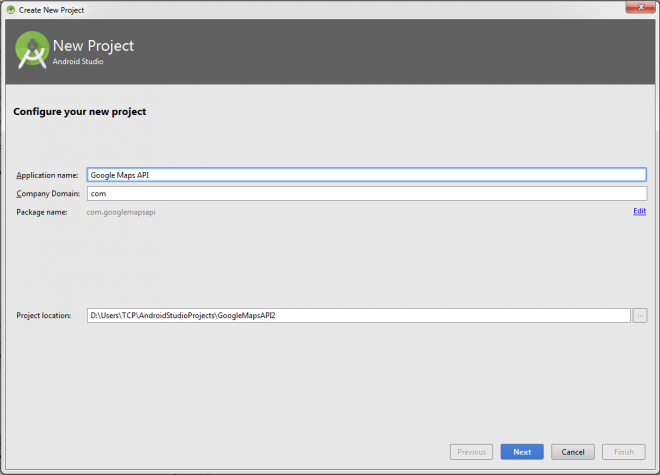Click the Package name label
Viewport: 660px width, 475px height.
42,212
